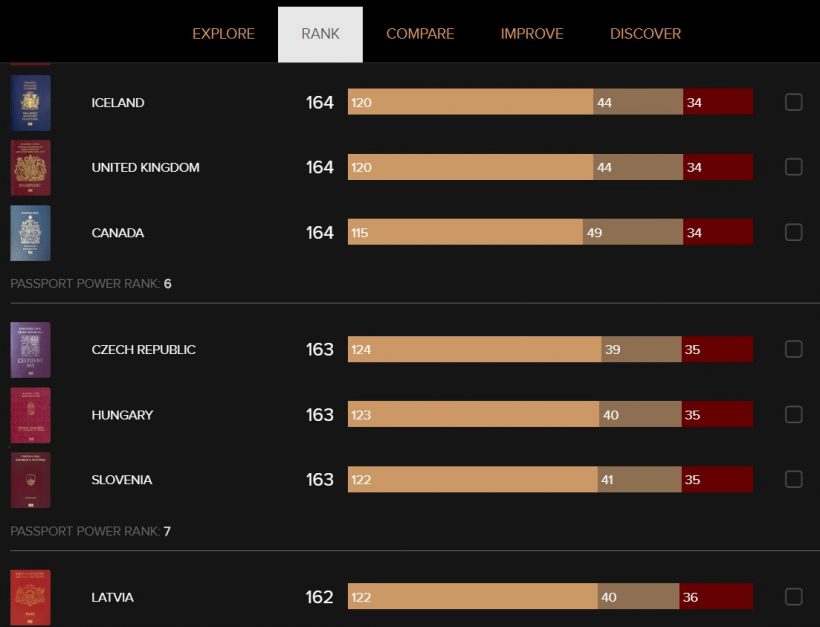
Task: Open the Discover tab
Action: click(x=645, y=34)
